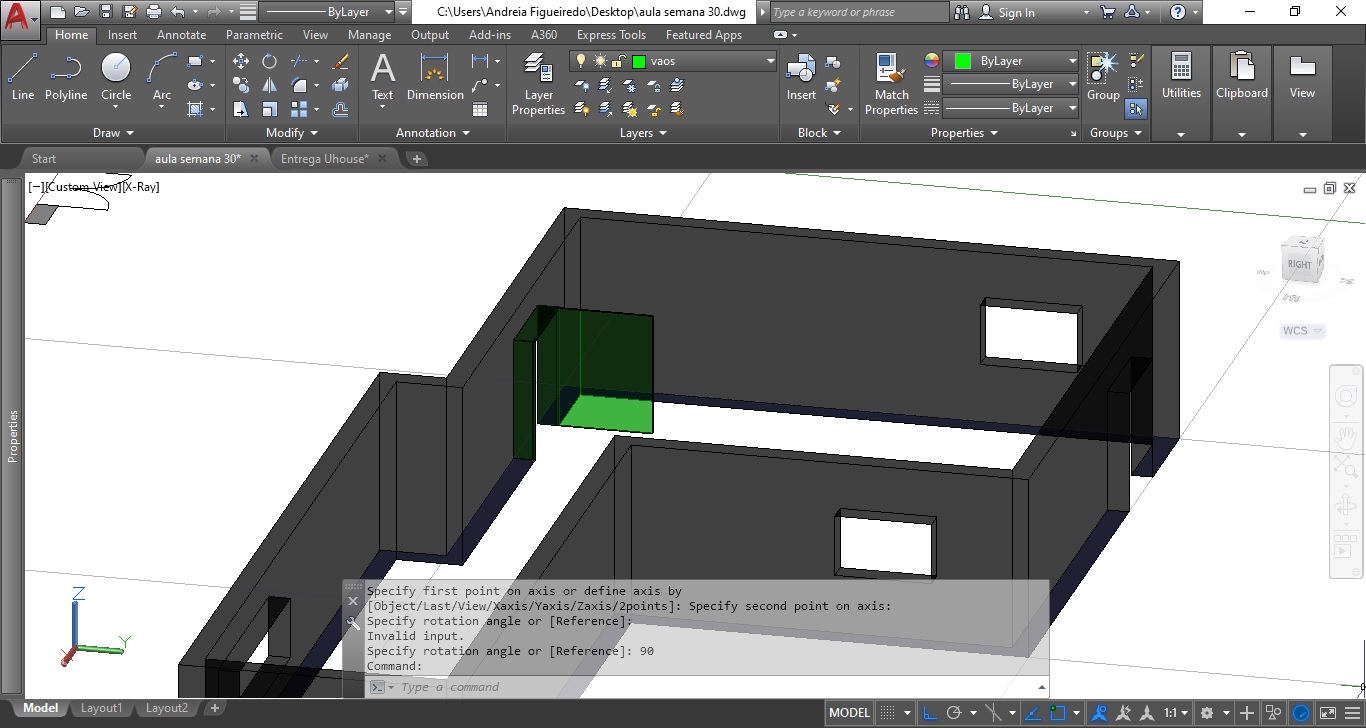Open the Insert ribbon tab
1366x728 pixels.
(123, 34)
